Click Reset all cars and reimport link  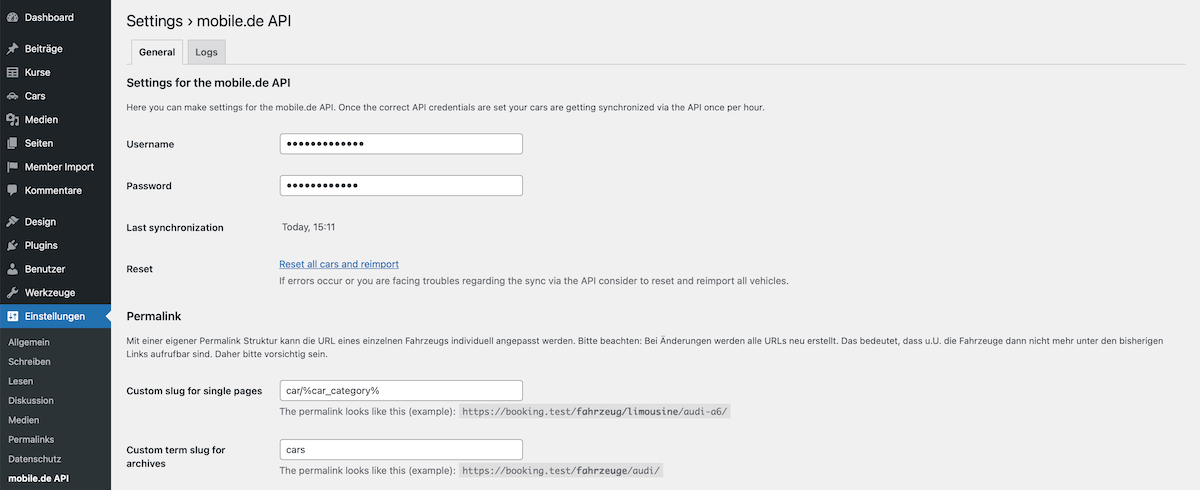point(339,264)
